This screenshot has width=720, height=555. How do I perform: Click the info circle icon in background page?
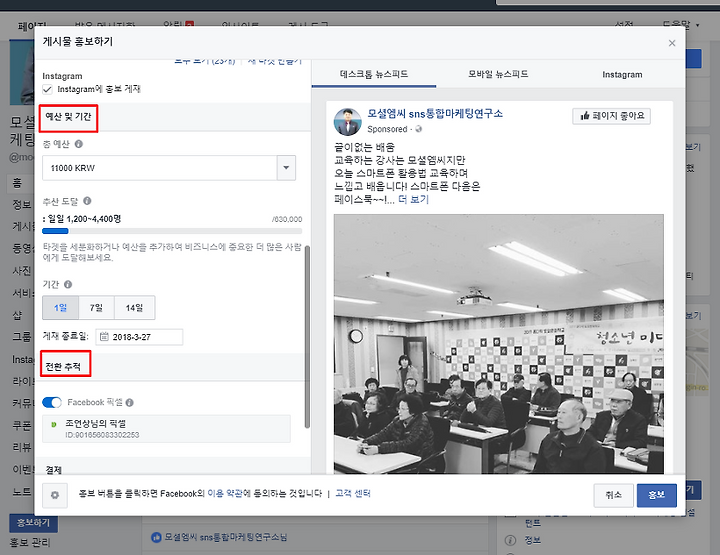(x=510, y=540)
